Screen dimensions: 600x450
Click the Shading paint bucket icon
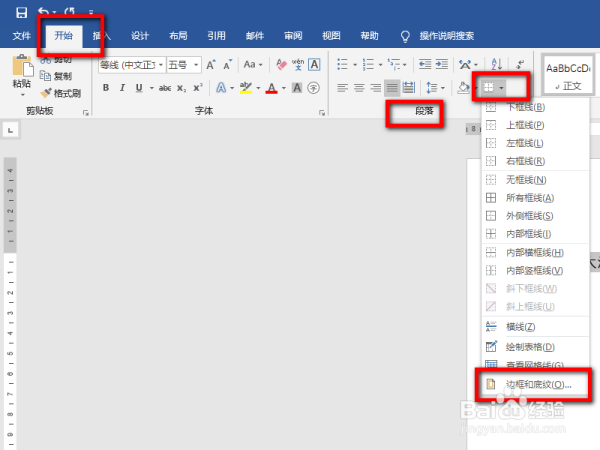464,88
